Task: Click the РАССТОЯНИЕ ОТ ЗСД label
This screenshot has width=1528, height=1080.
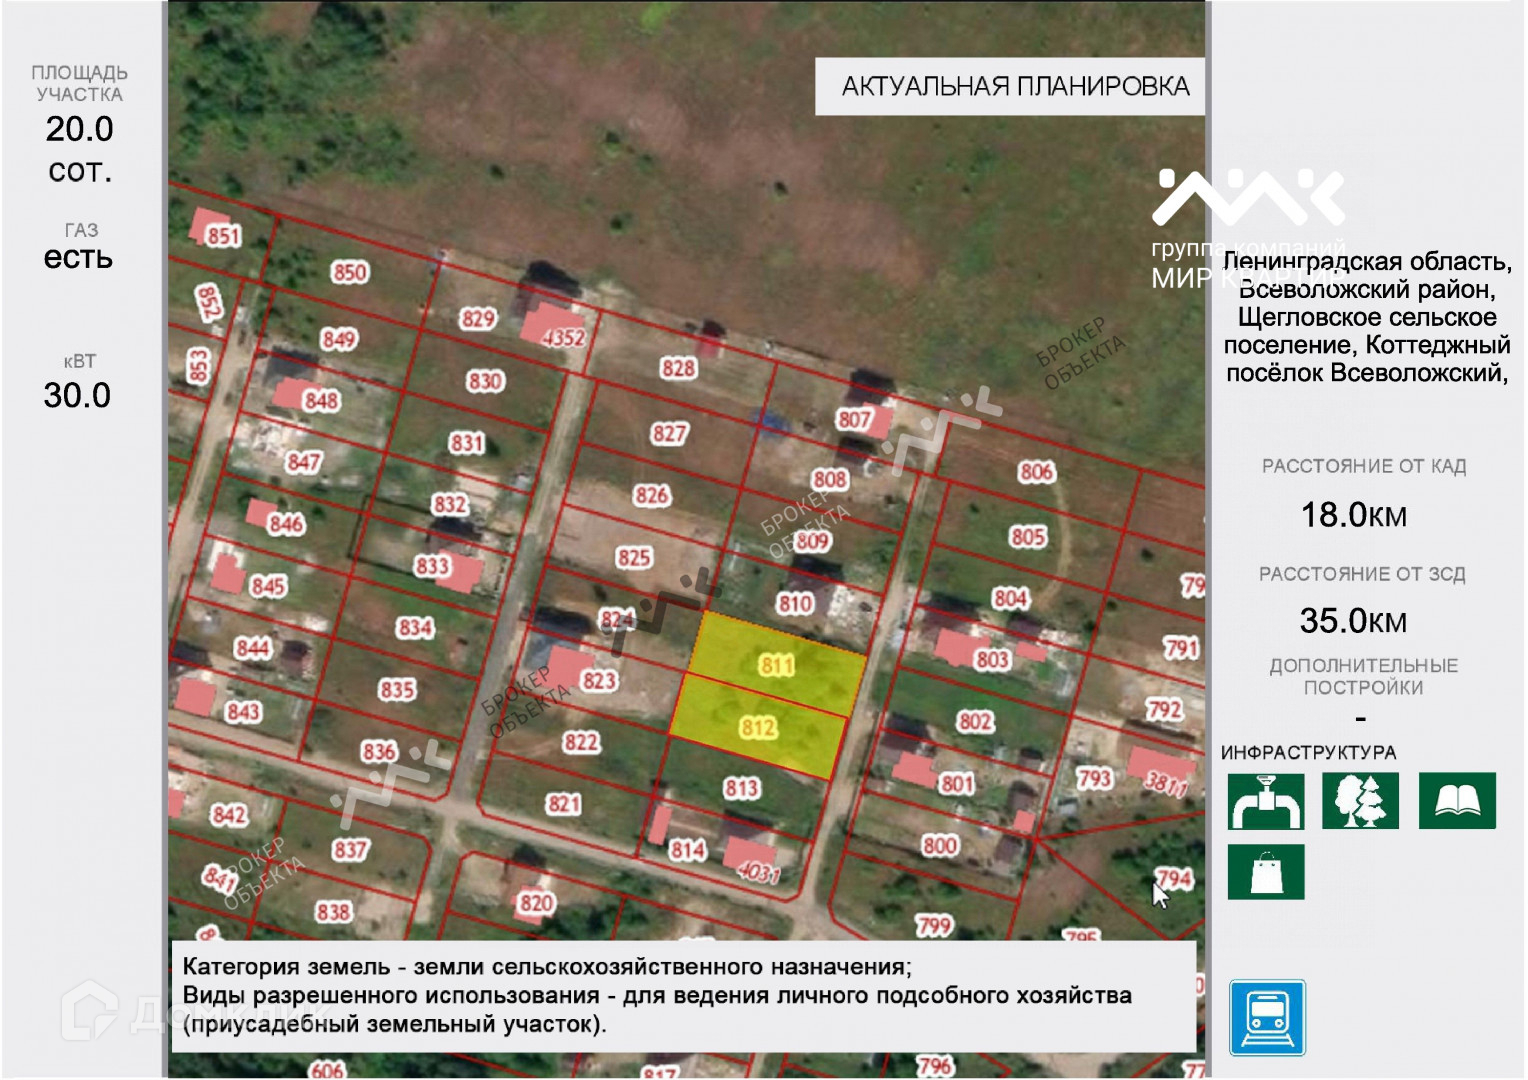Action: (1362, 574)
